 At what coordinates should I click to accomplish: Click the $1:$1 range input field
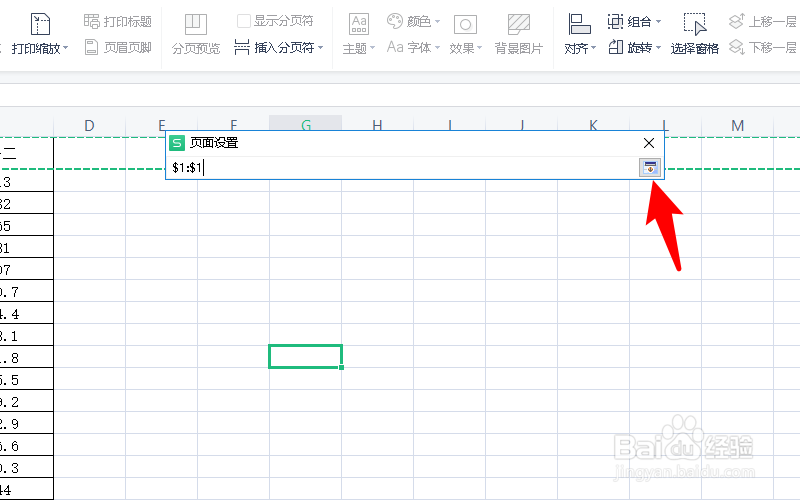403,167
